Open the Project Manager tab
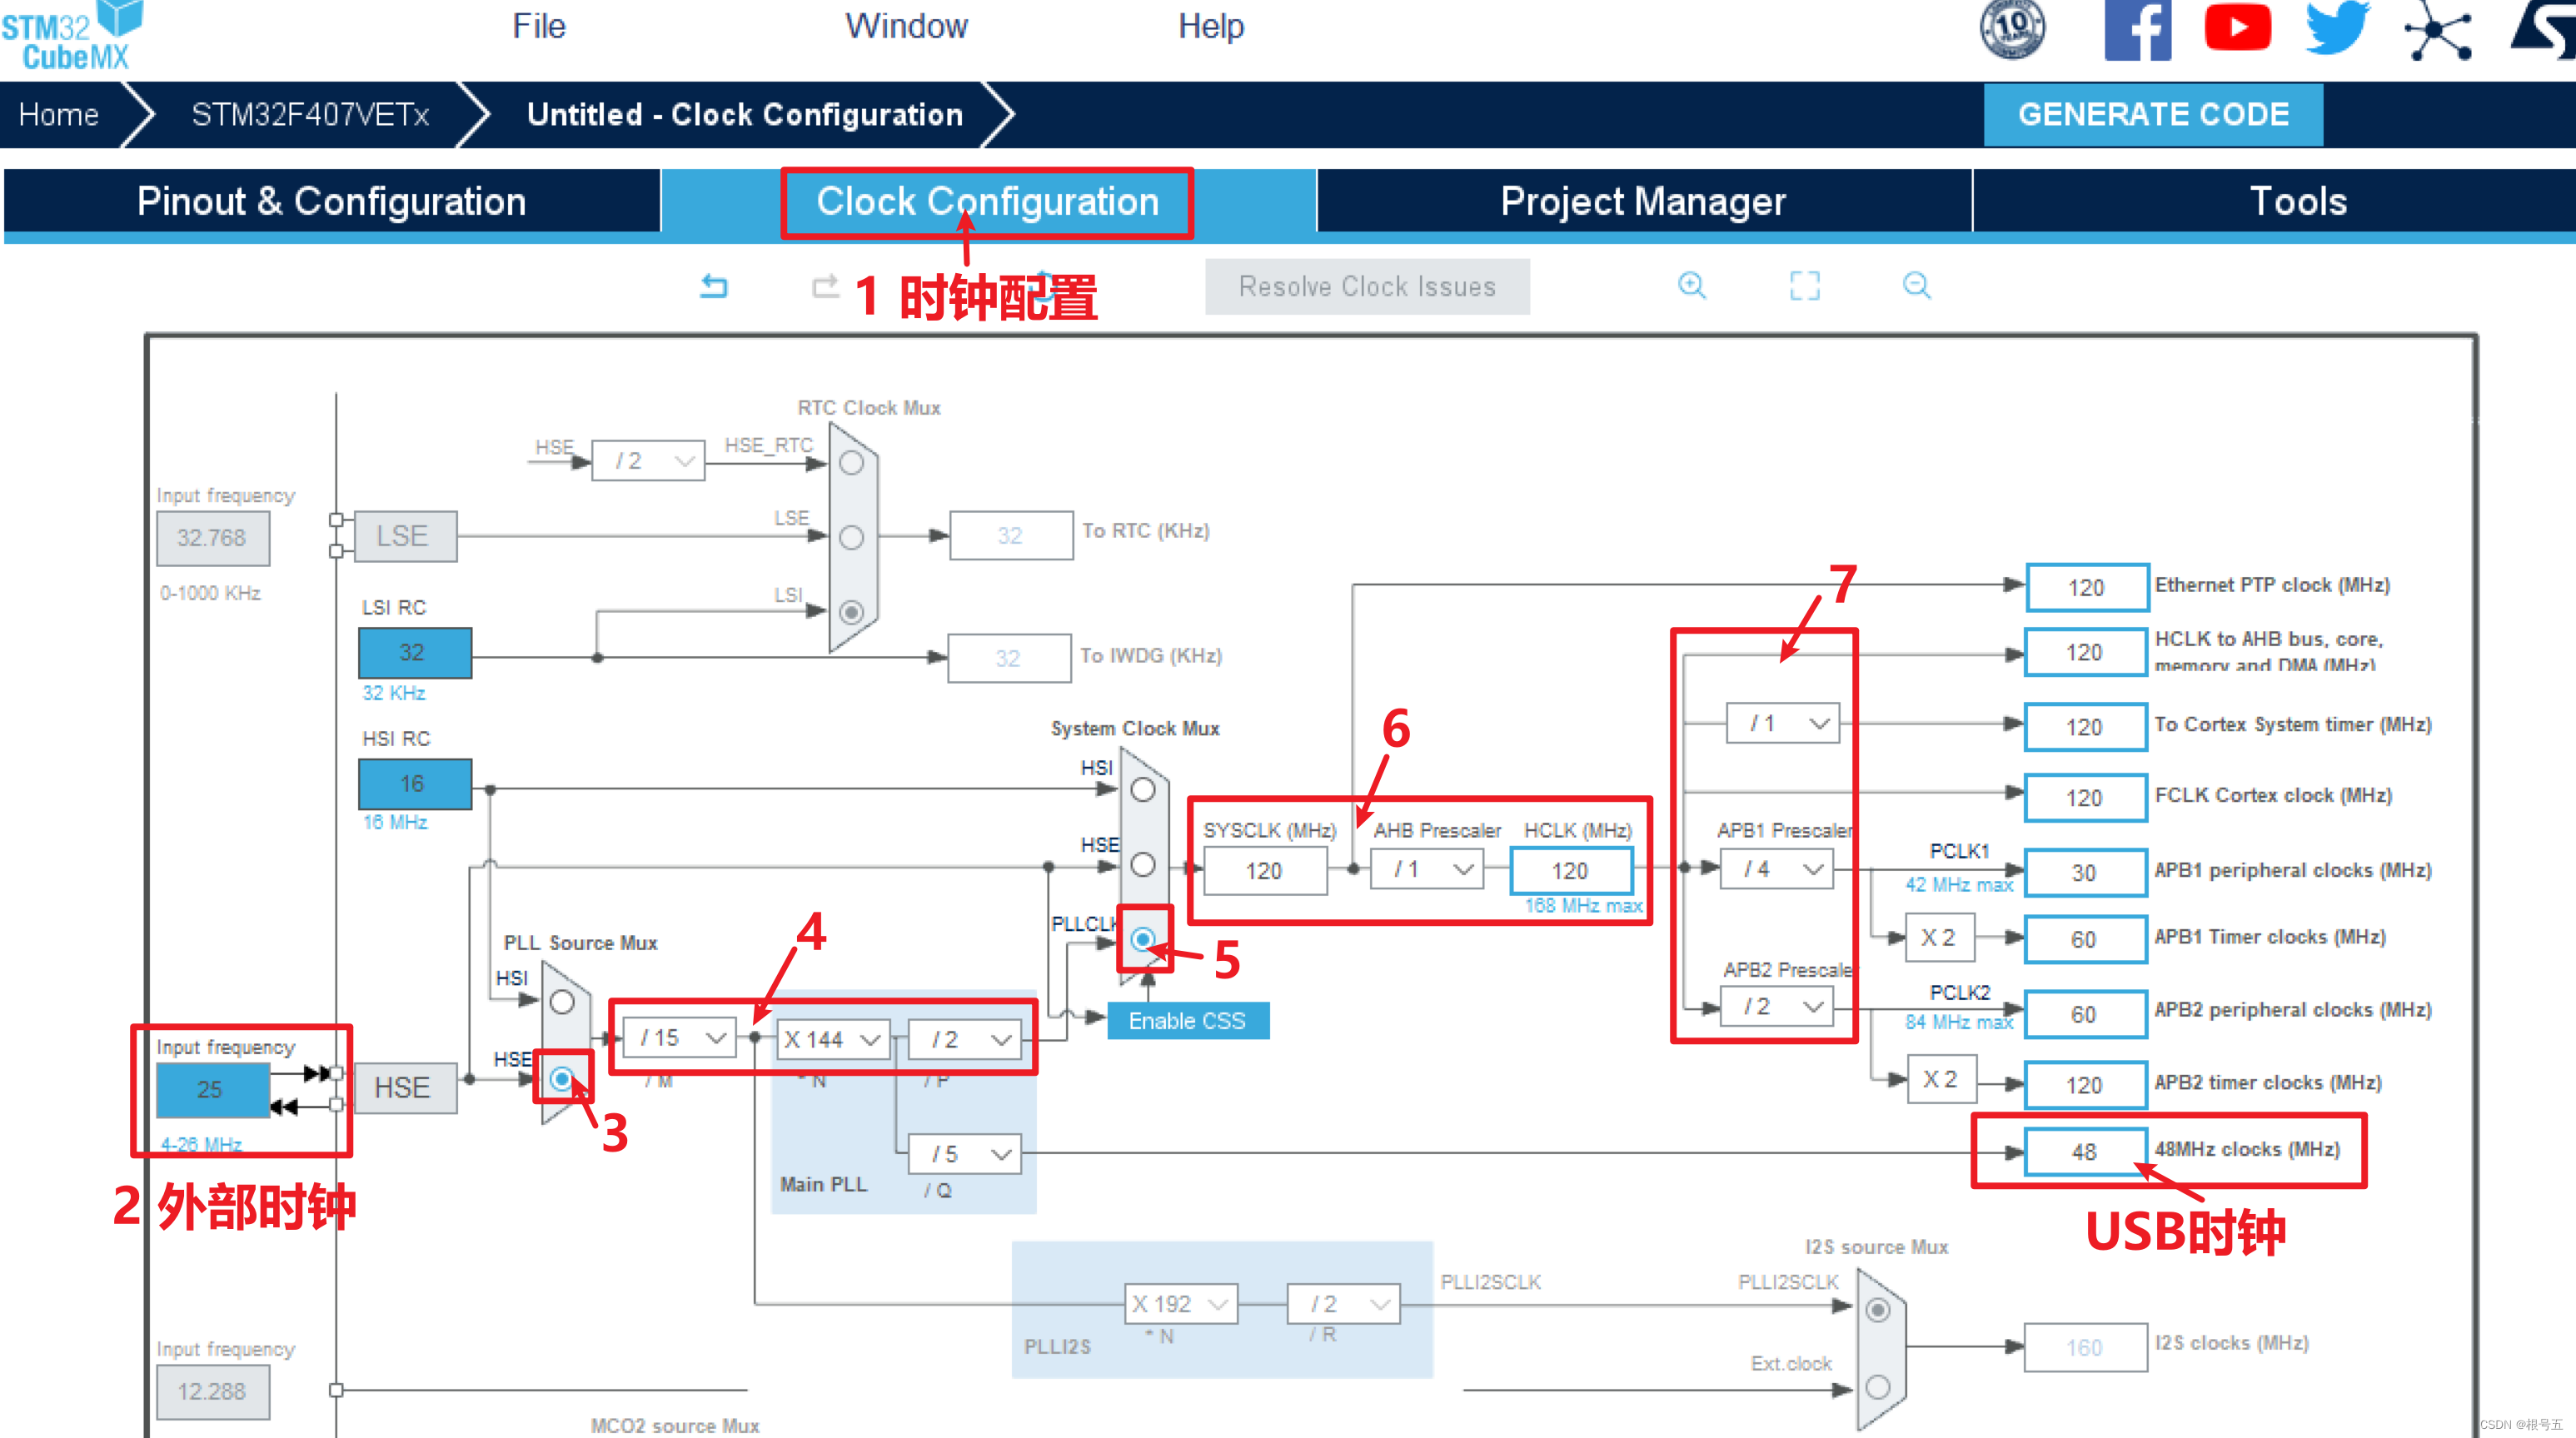This screenshot has width=2576, height=1438. point(1642,202)
